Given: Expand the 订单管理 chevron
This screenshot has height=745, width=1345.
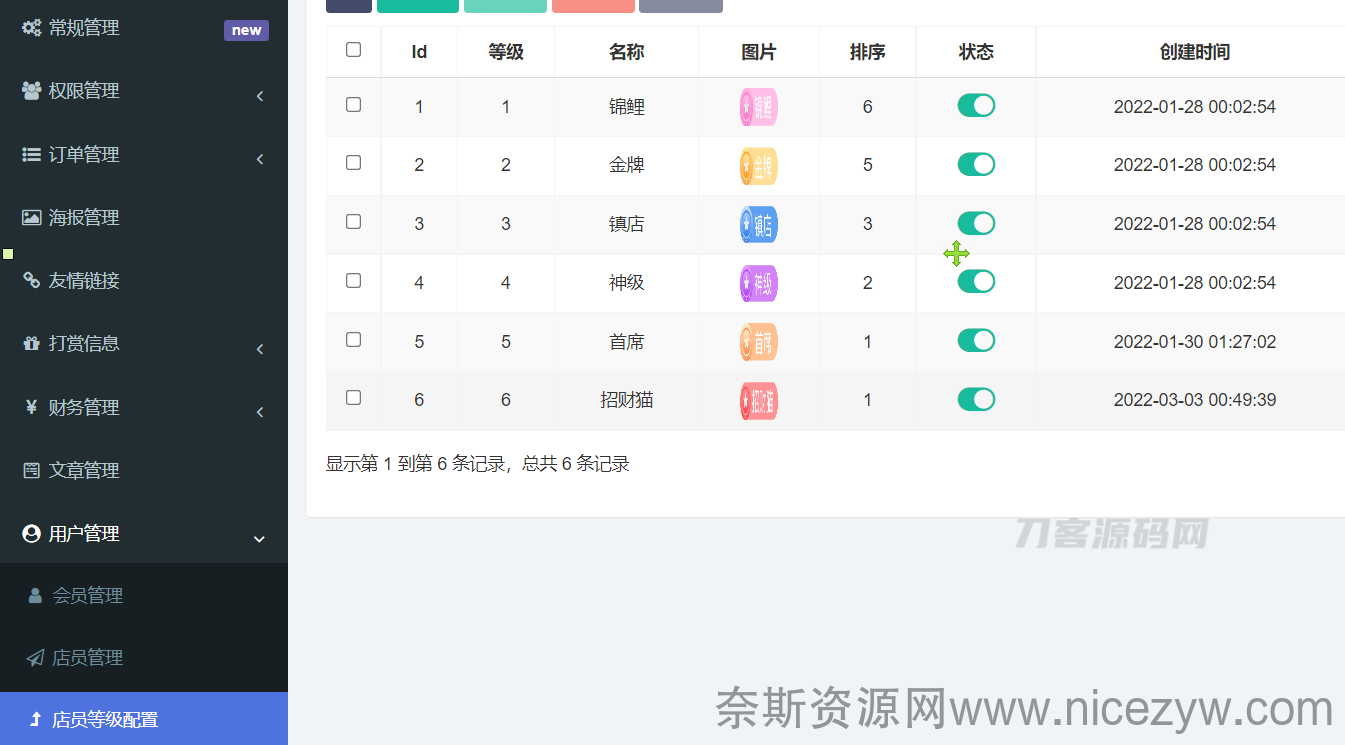Looking at the screenshot, I should click(x=260, y=159).
